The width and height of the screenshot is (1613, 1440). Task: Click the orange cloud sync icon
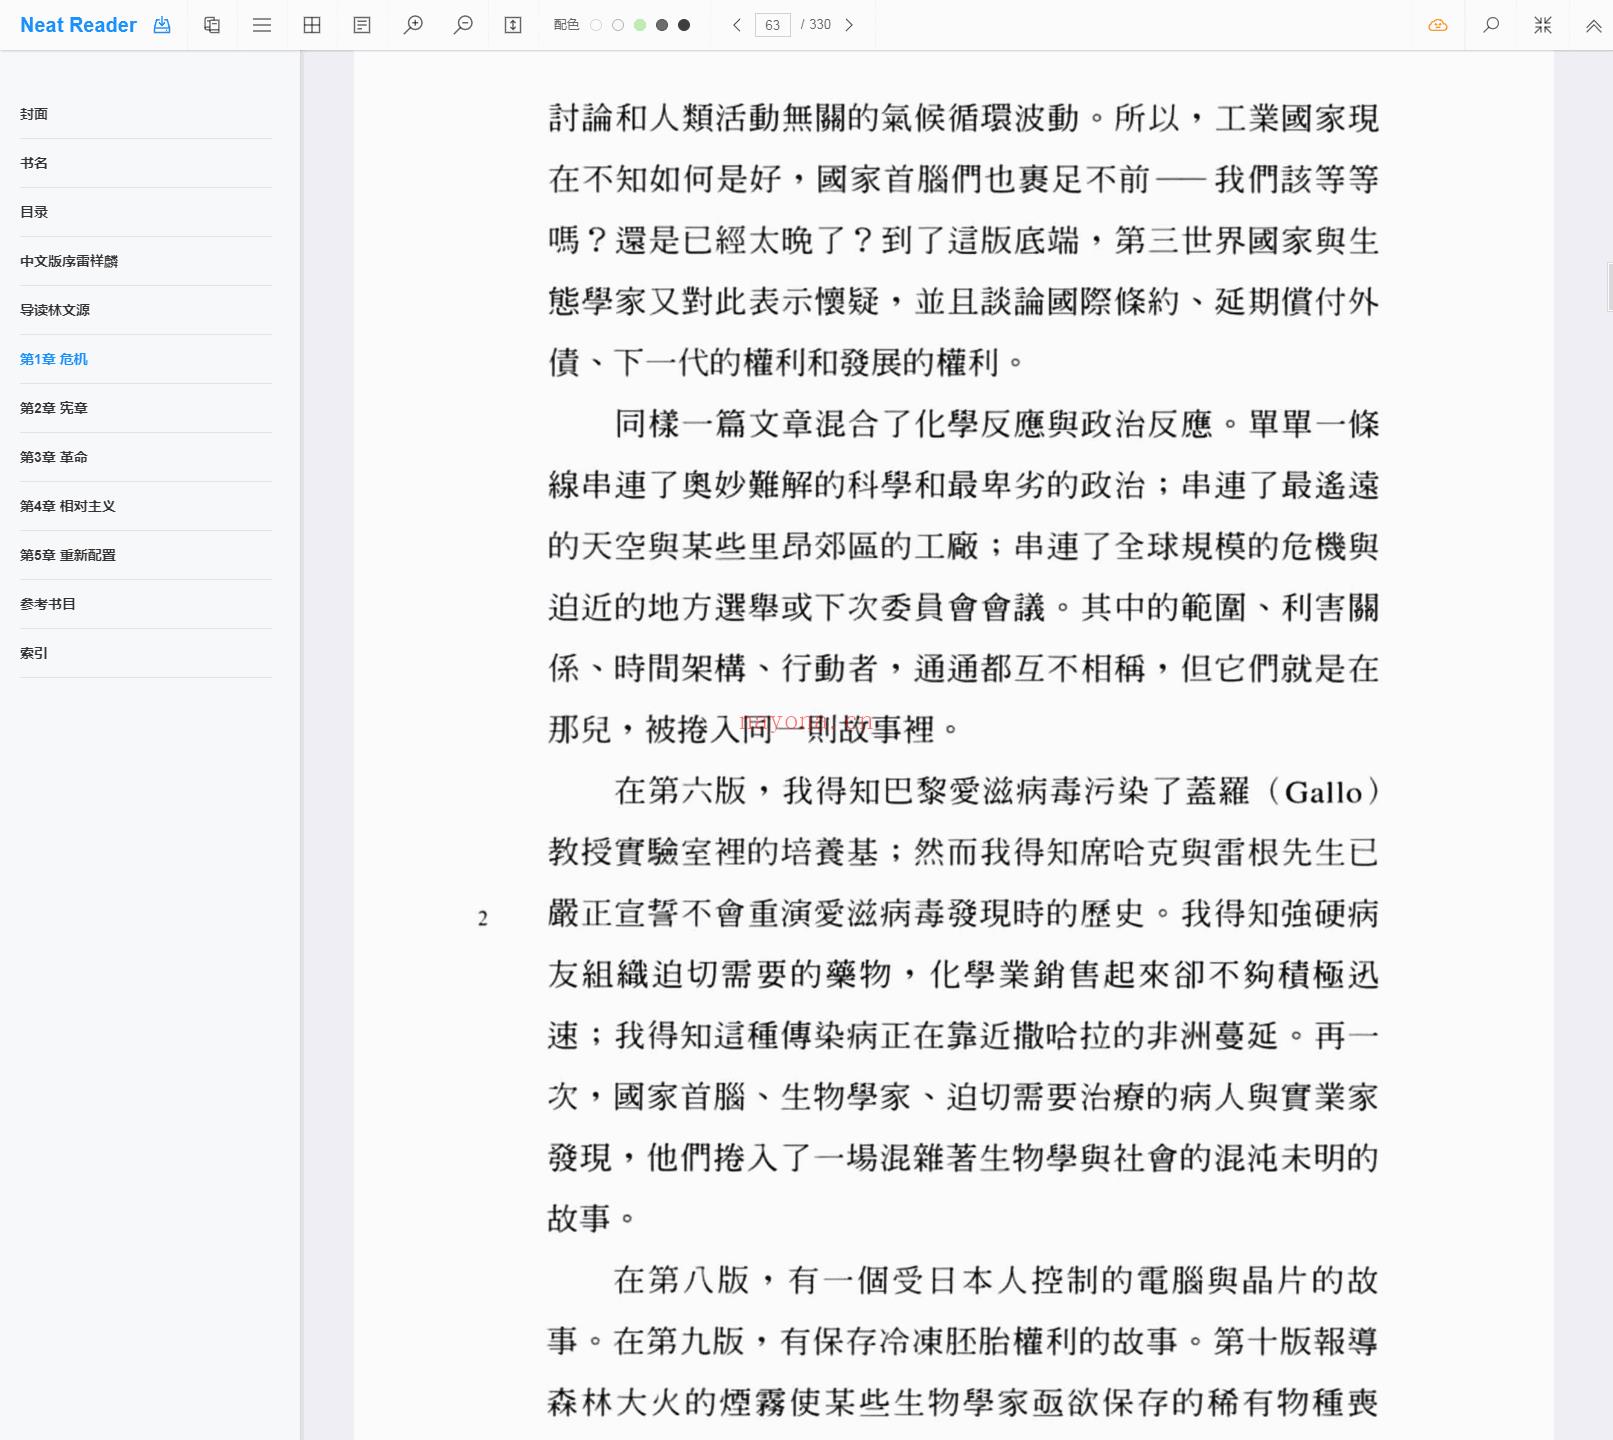(x=1438, y=25)
